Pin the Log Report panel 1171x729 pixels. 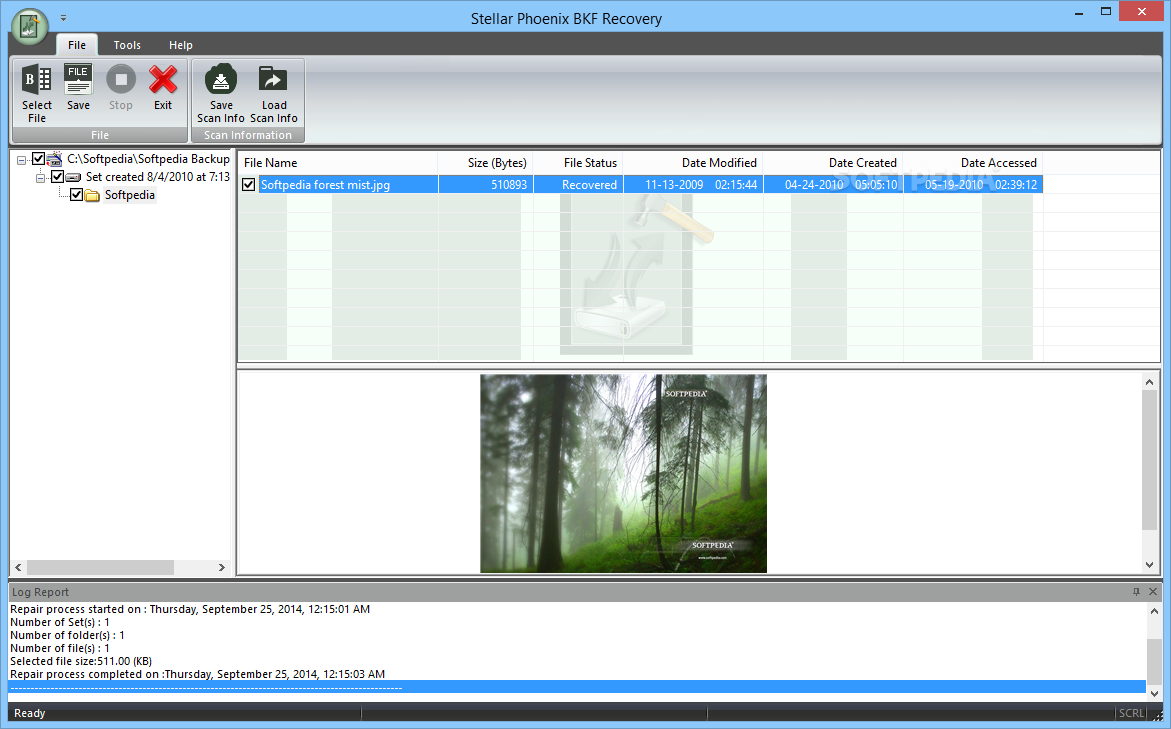coord(1136,592)
